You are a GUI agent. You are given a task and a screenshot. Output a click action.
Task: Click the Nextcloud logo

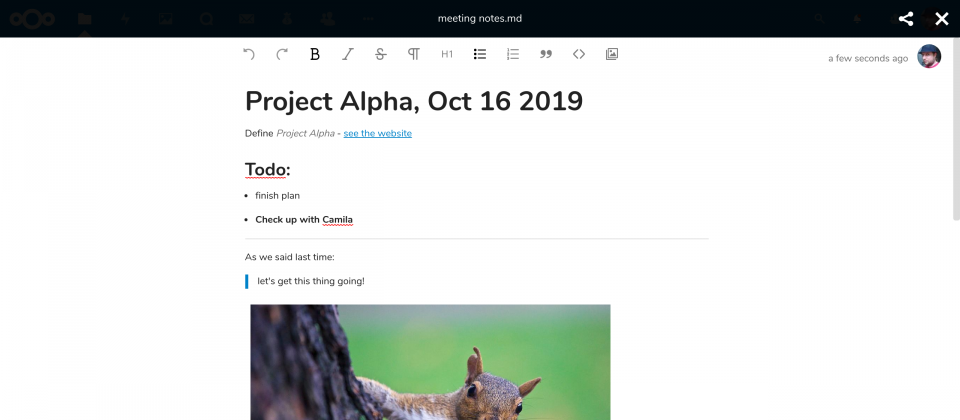click(32, 19)
